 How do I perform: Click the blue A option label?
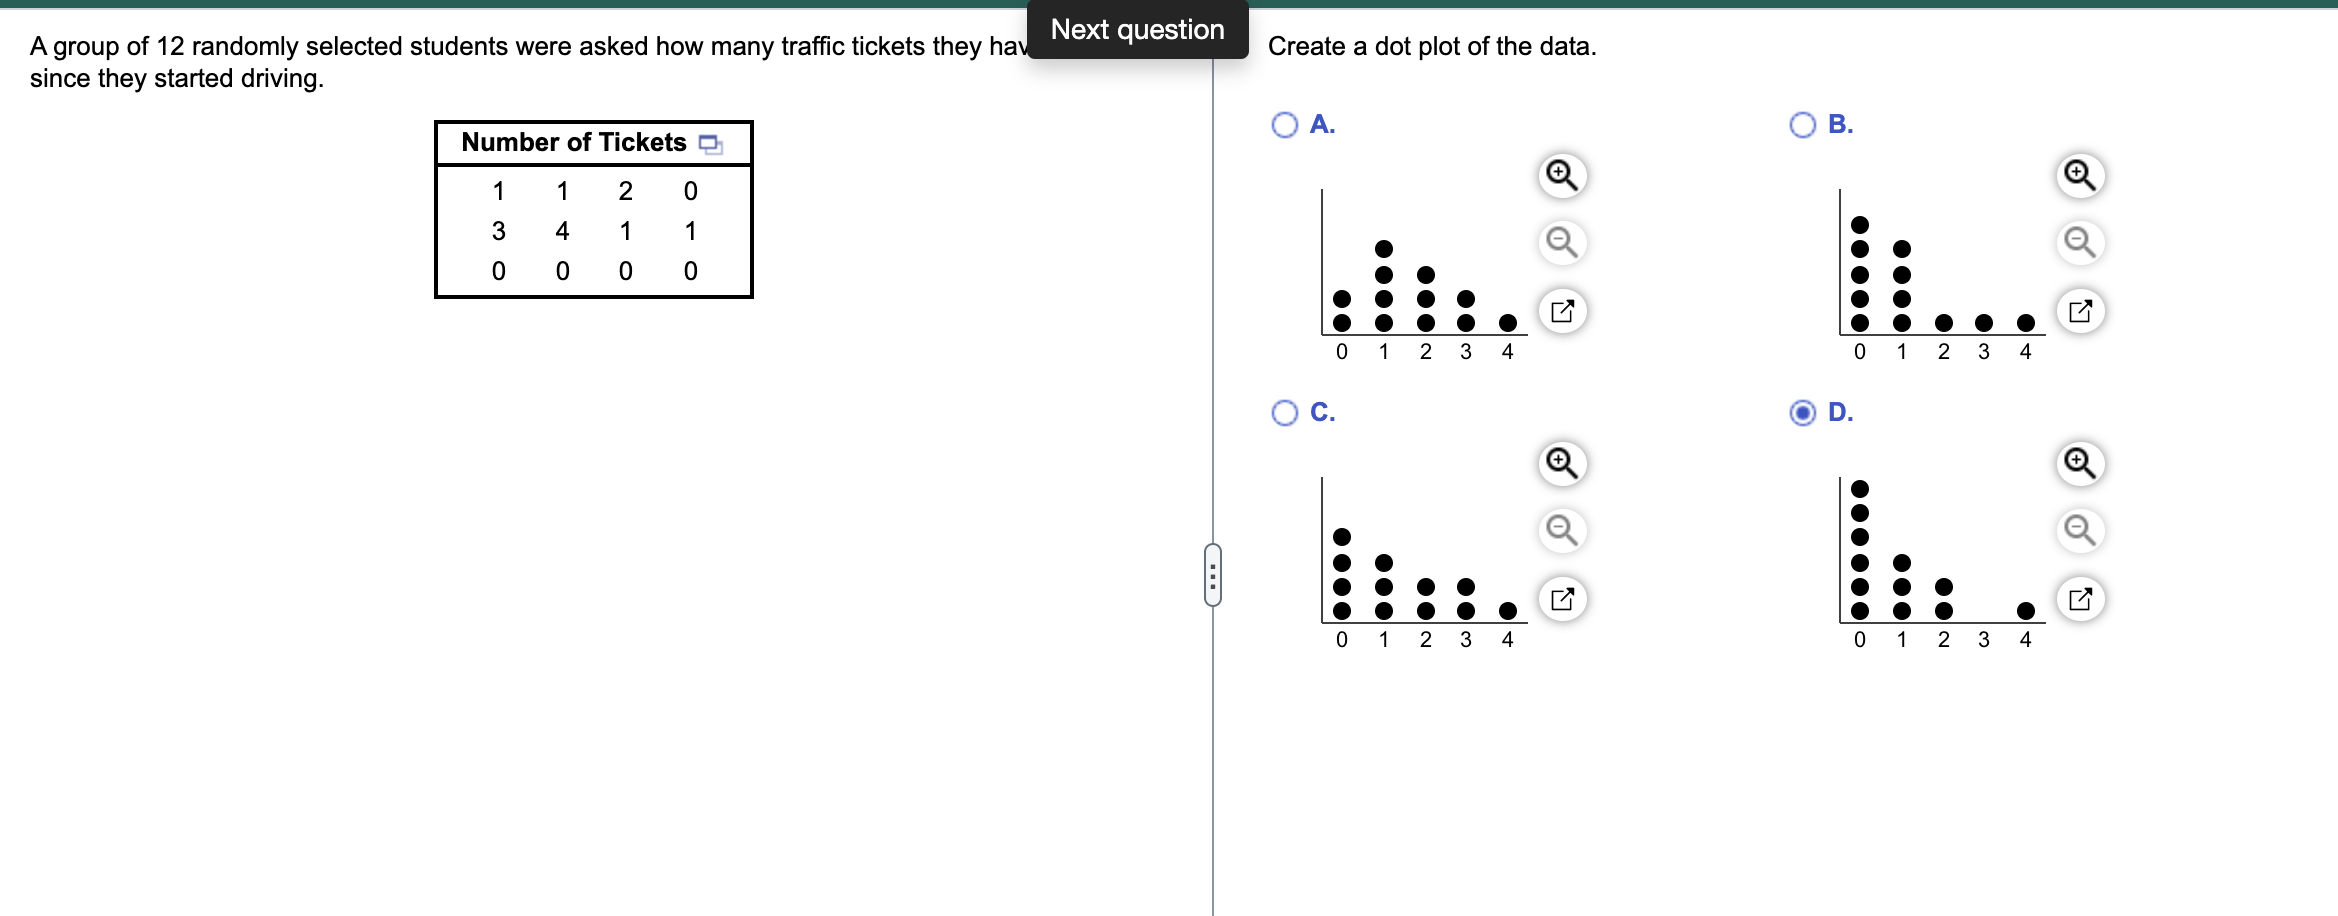[1322, 123]
